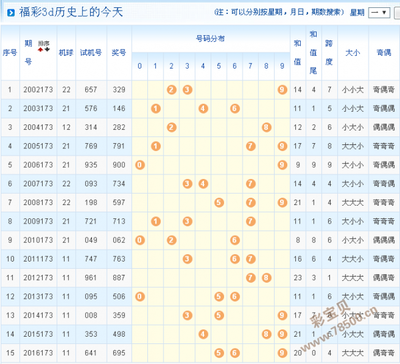The width and height of the screenshot is (400, 364).
Task: Click the 试机号 value 721
Action: pyautogui.click(x=91, y=221)
